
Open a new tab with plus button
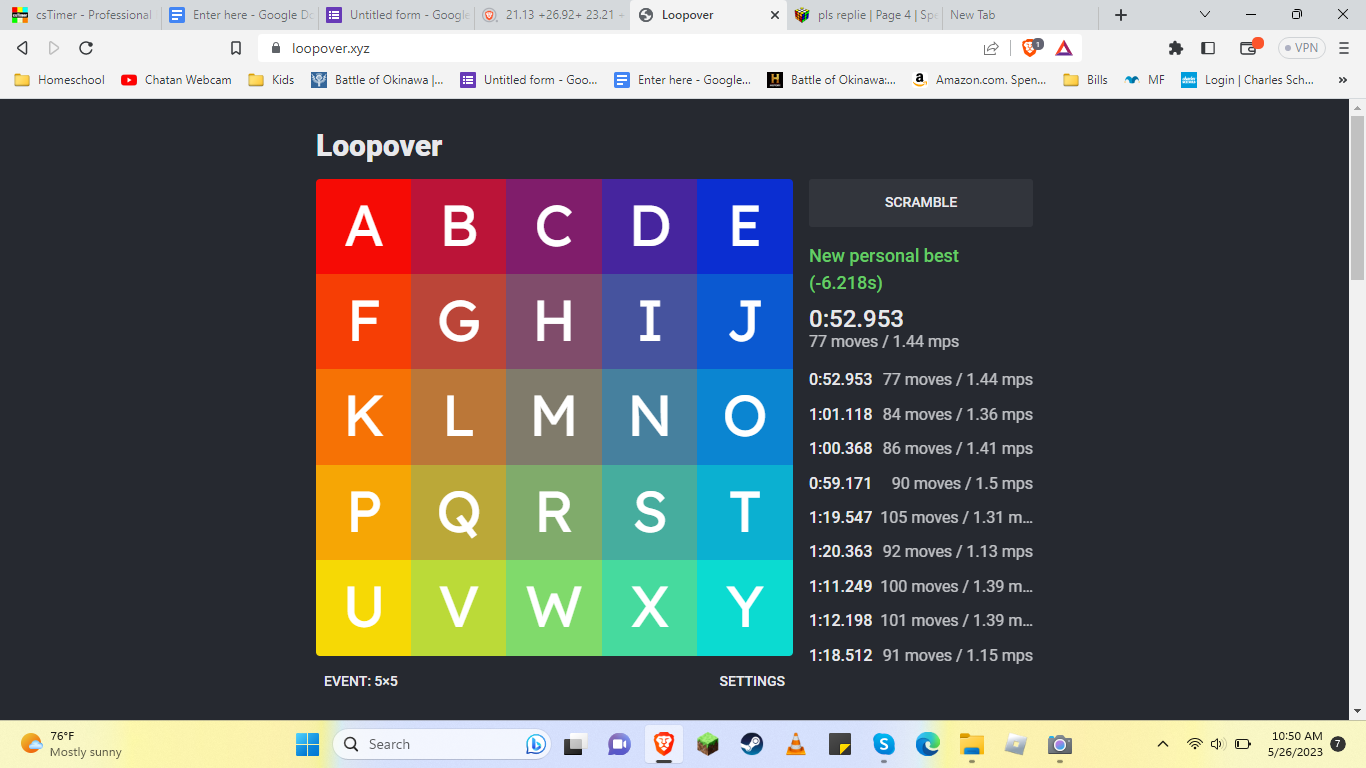pos(1121,15)
